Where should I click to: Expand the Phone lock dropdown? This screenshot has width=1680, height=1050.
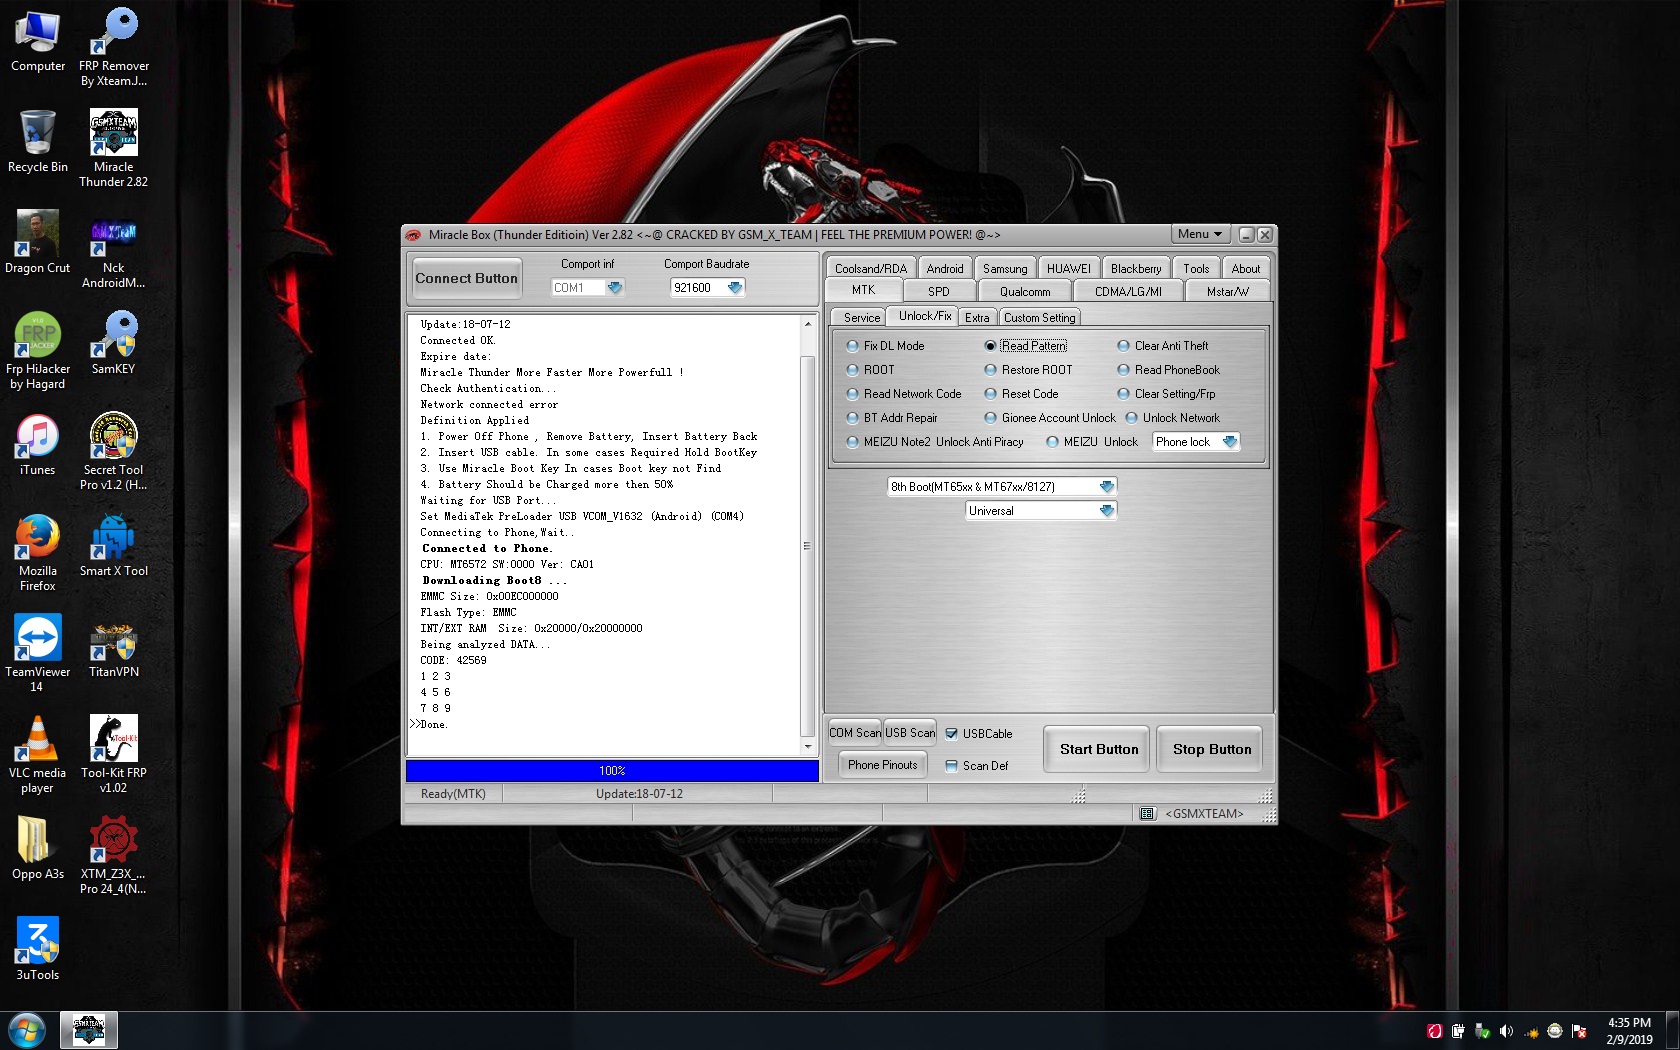pyautogui.click(x=1230, y=442)
